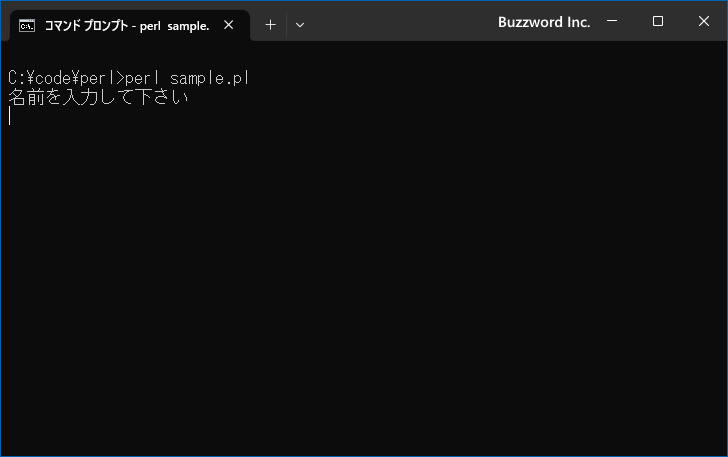Image resolution: width=728 pixels, height=457 pixels.
Task: Open a new tab with the plus button
Action: (270, 25)
